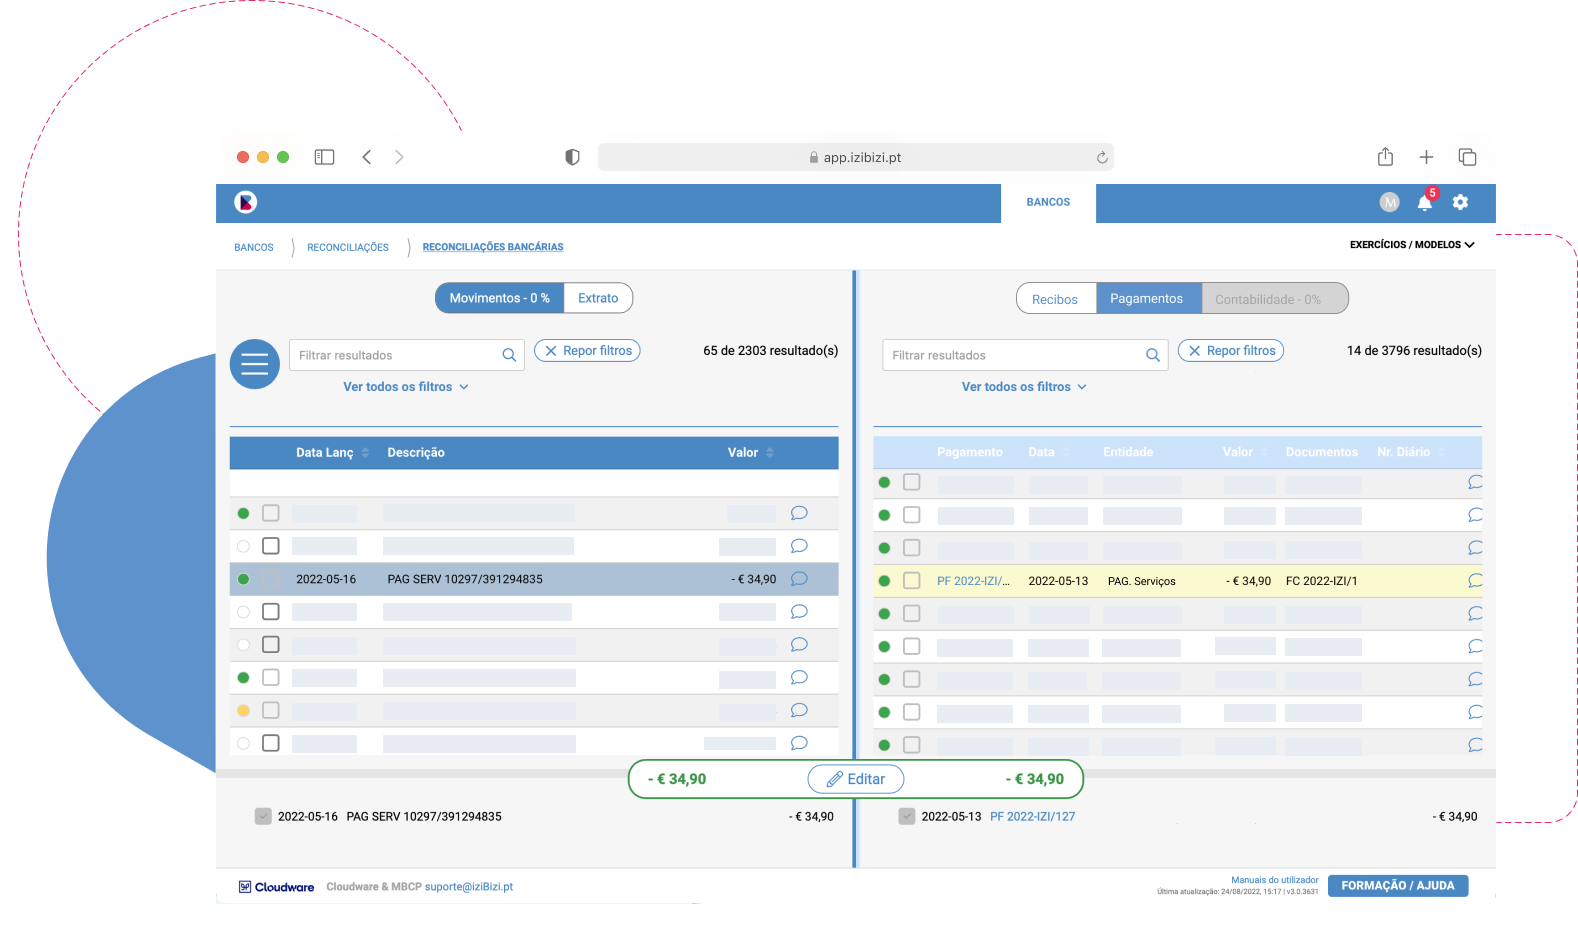Click the right 'Filtrar resultados' search field
The width and height of the screenshot is (1578, 925).
1012,355
